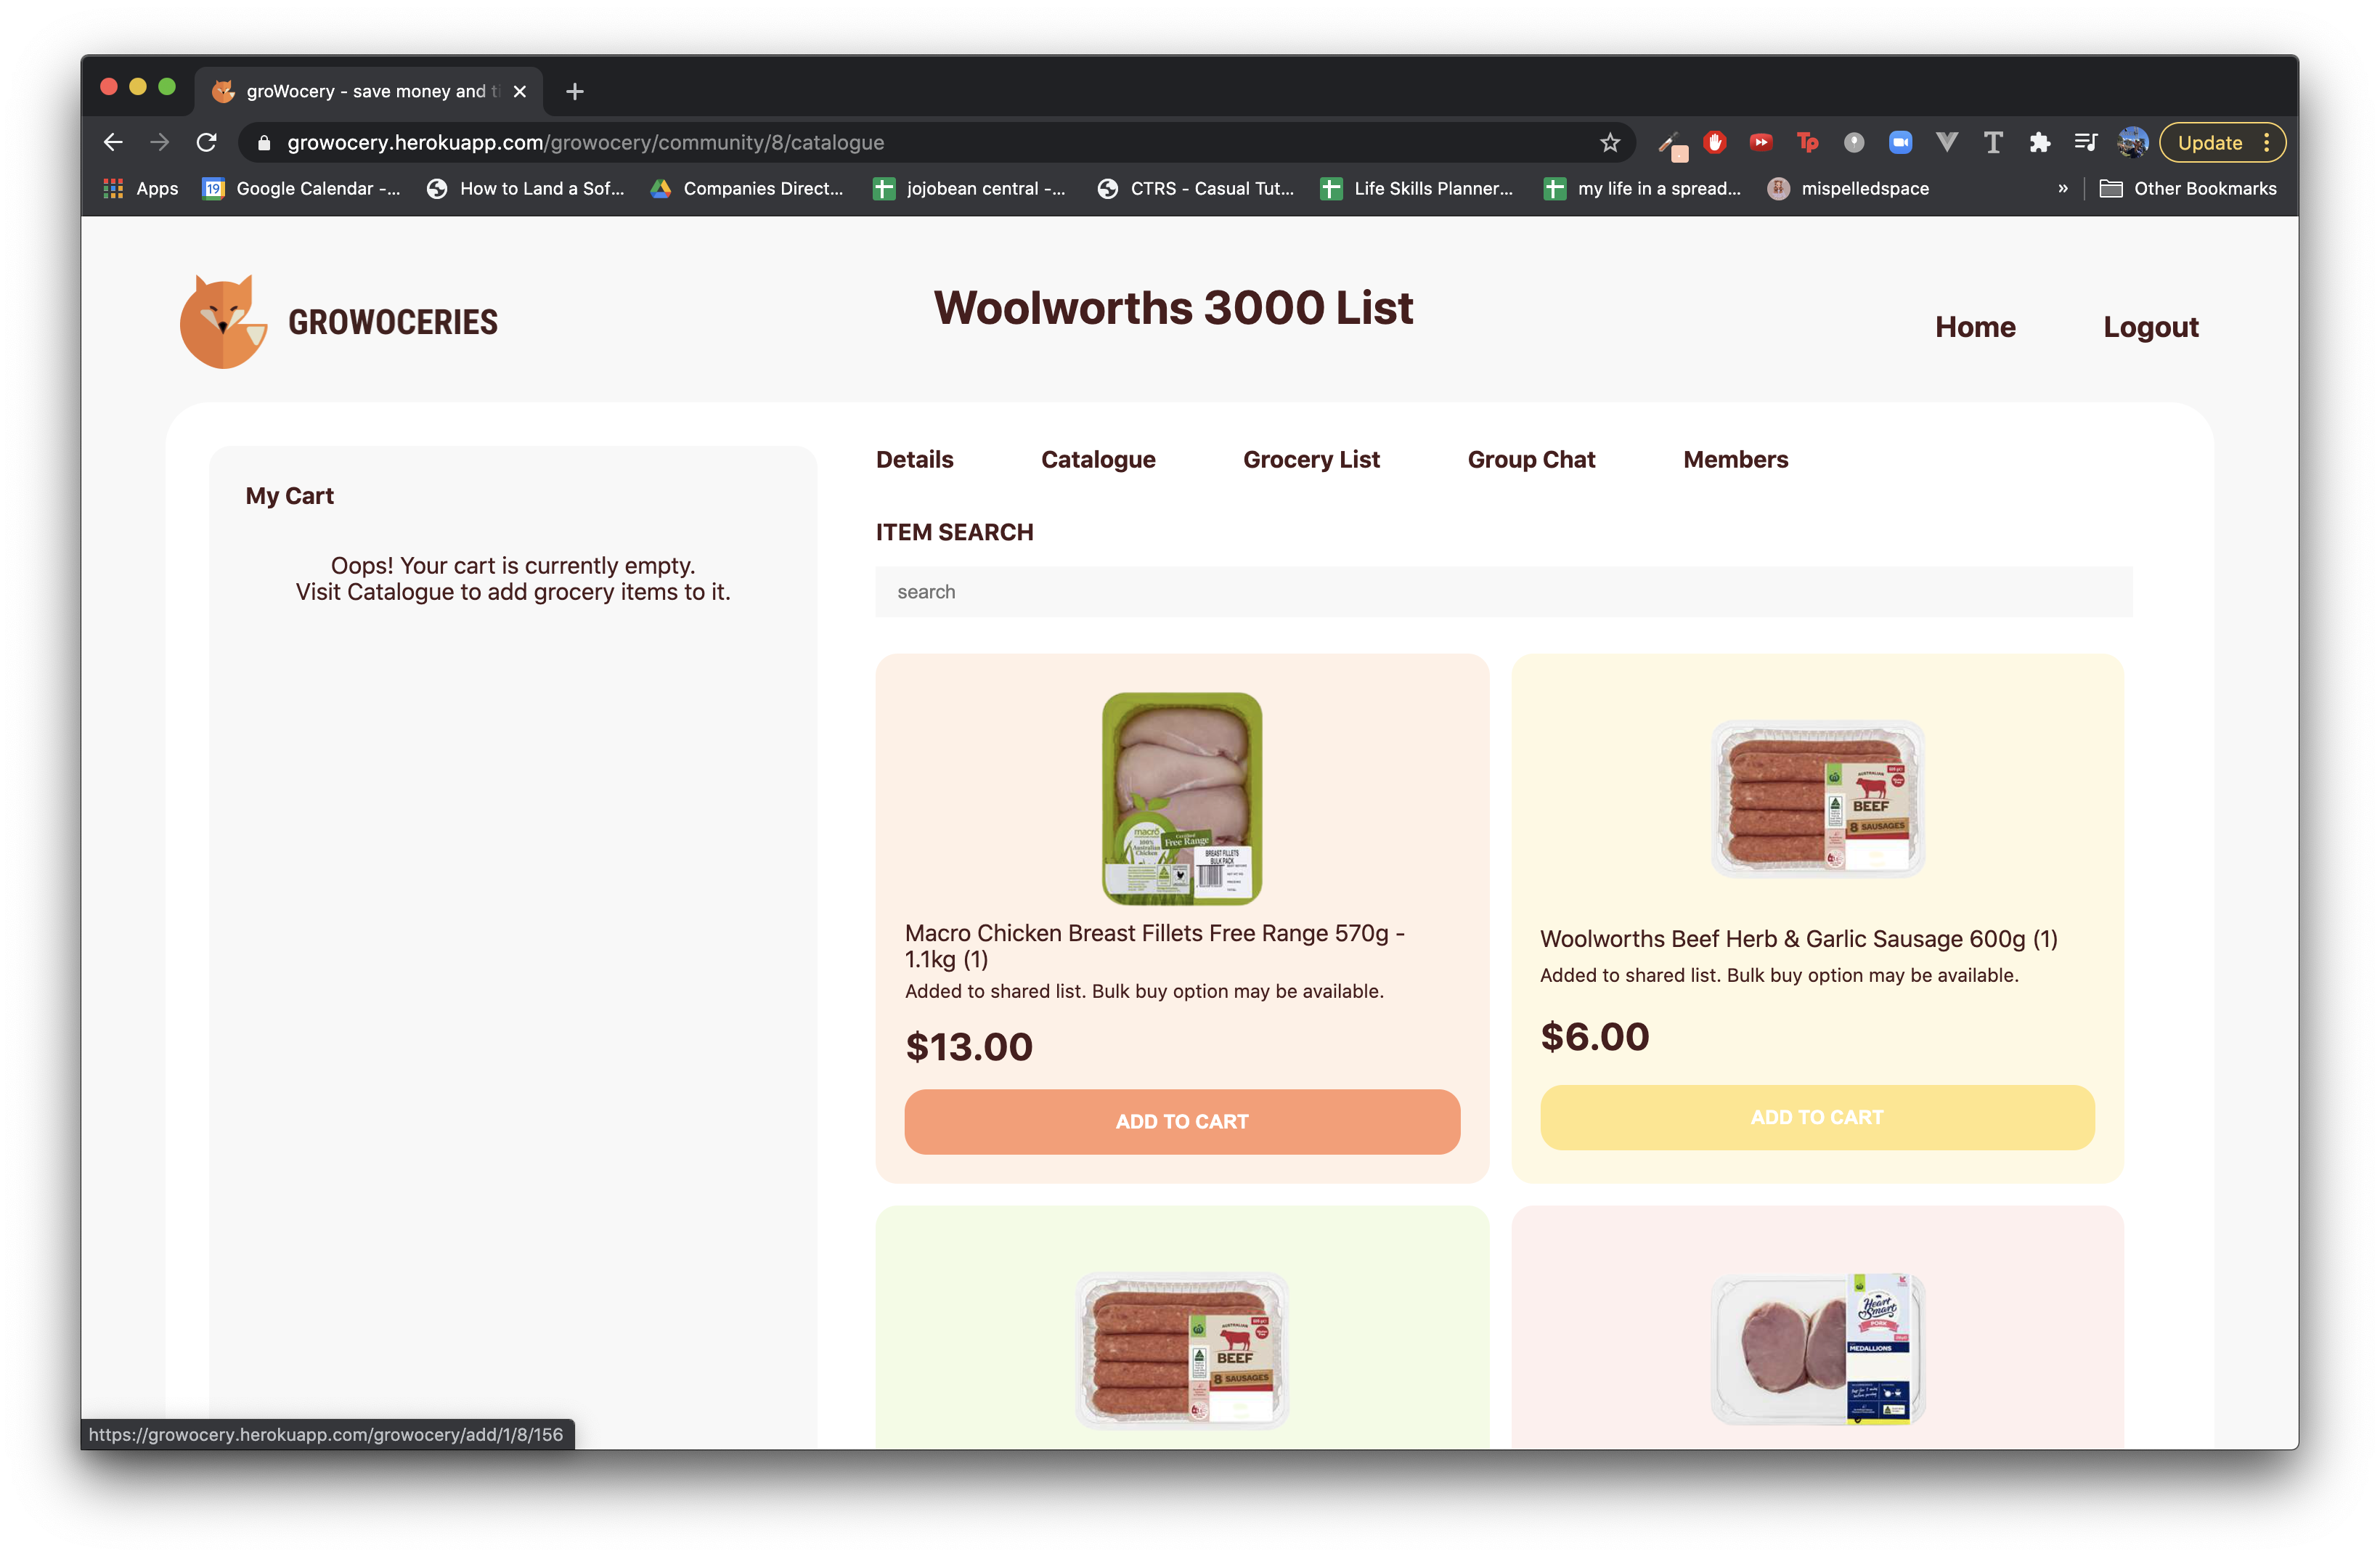Open the media control playlist icon
The height and width of the screenshot is (1557, 2380).
point(2085,143)
